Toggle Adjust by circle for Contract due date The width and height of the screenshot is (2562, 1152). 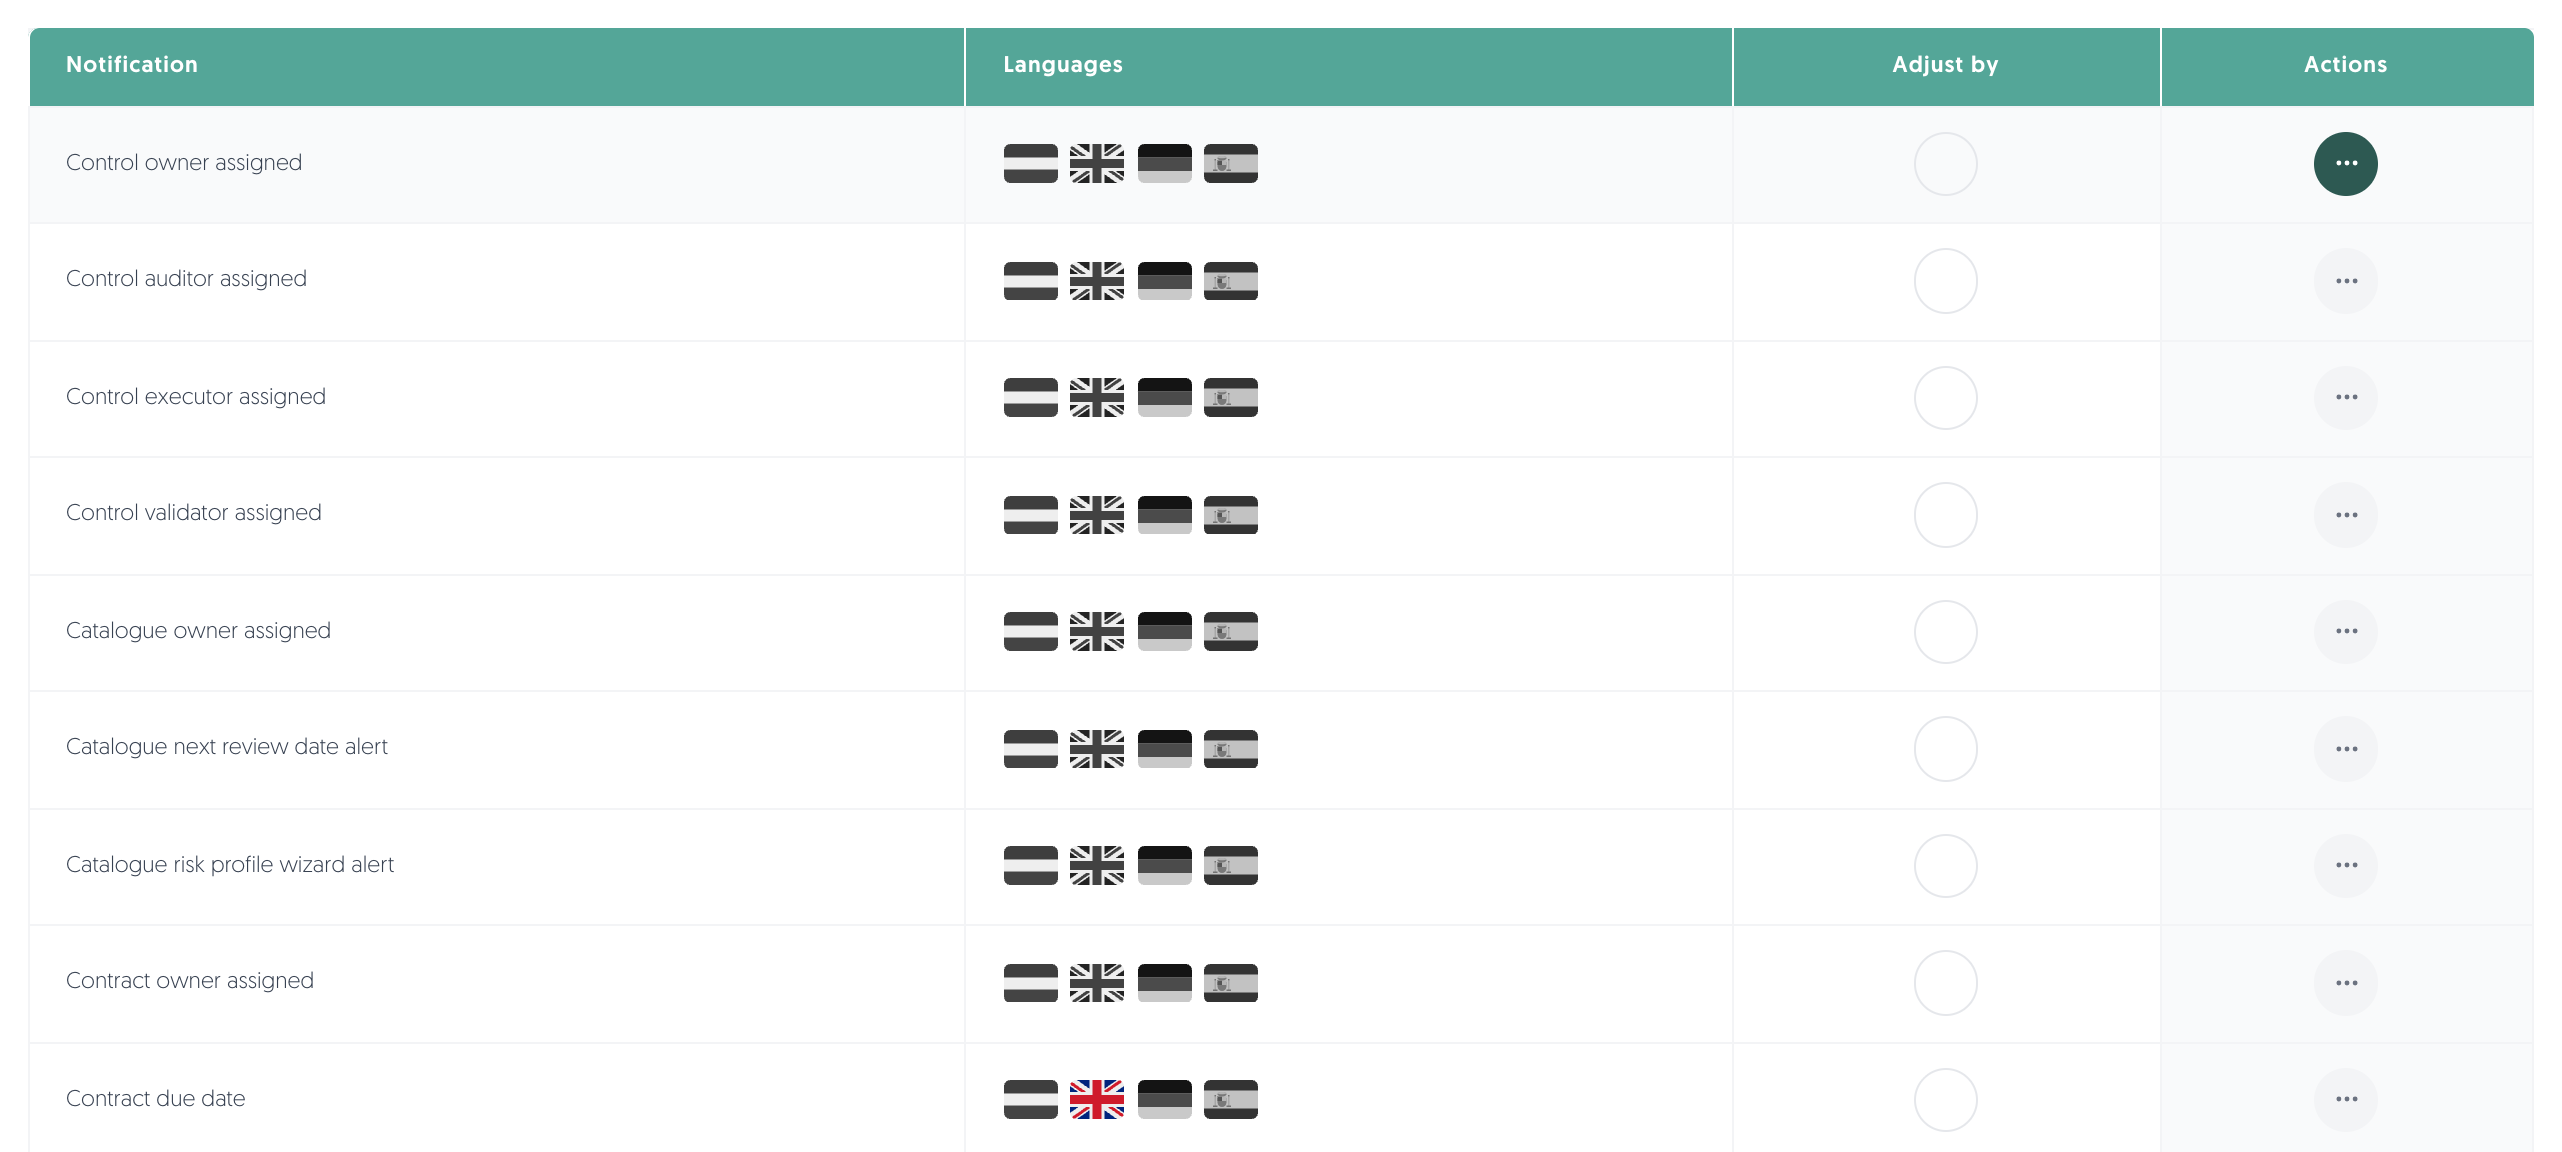pos(1945,1099)
